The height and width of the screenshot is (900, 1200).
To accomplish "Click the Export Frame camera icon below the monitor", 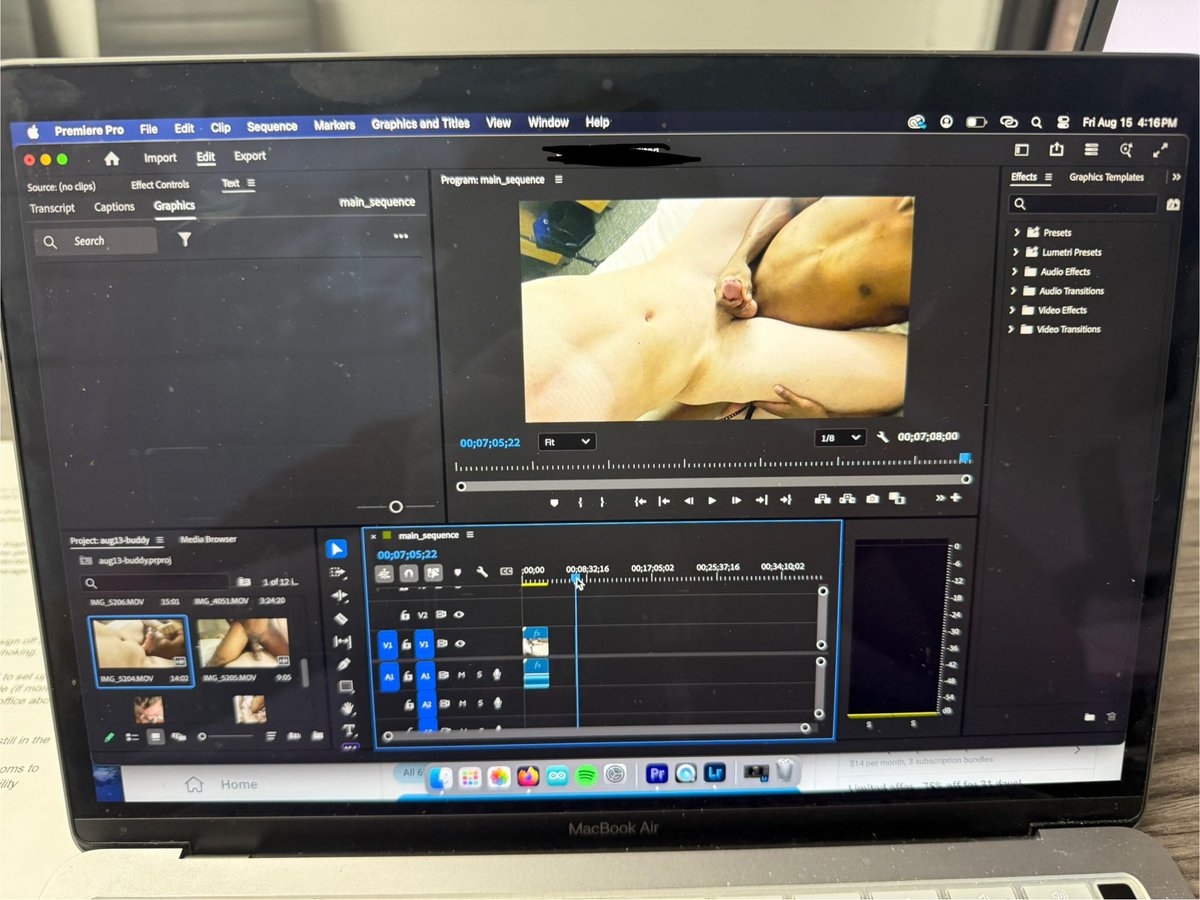I will point(872,500).
